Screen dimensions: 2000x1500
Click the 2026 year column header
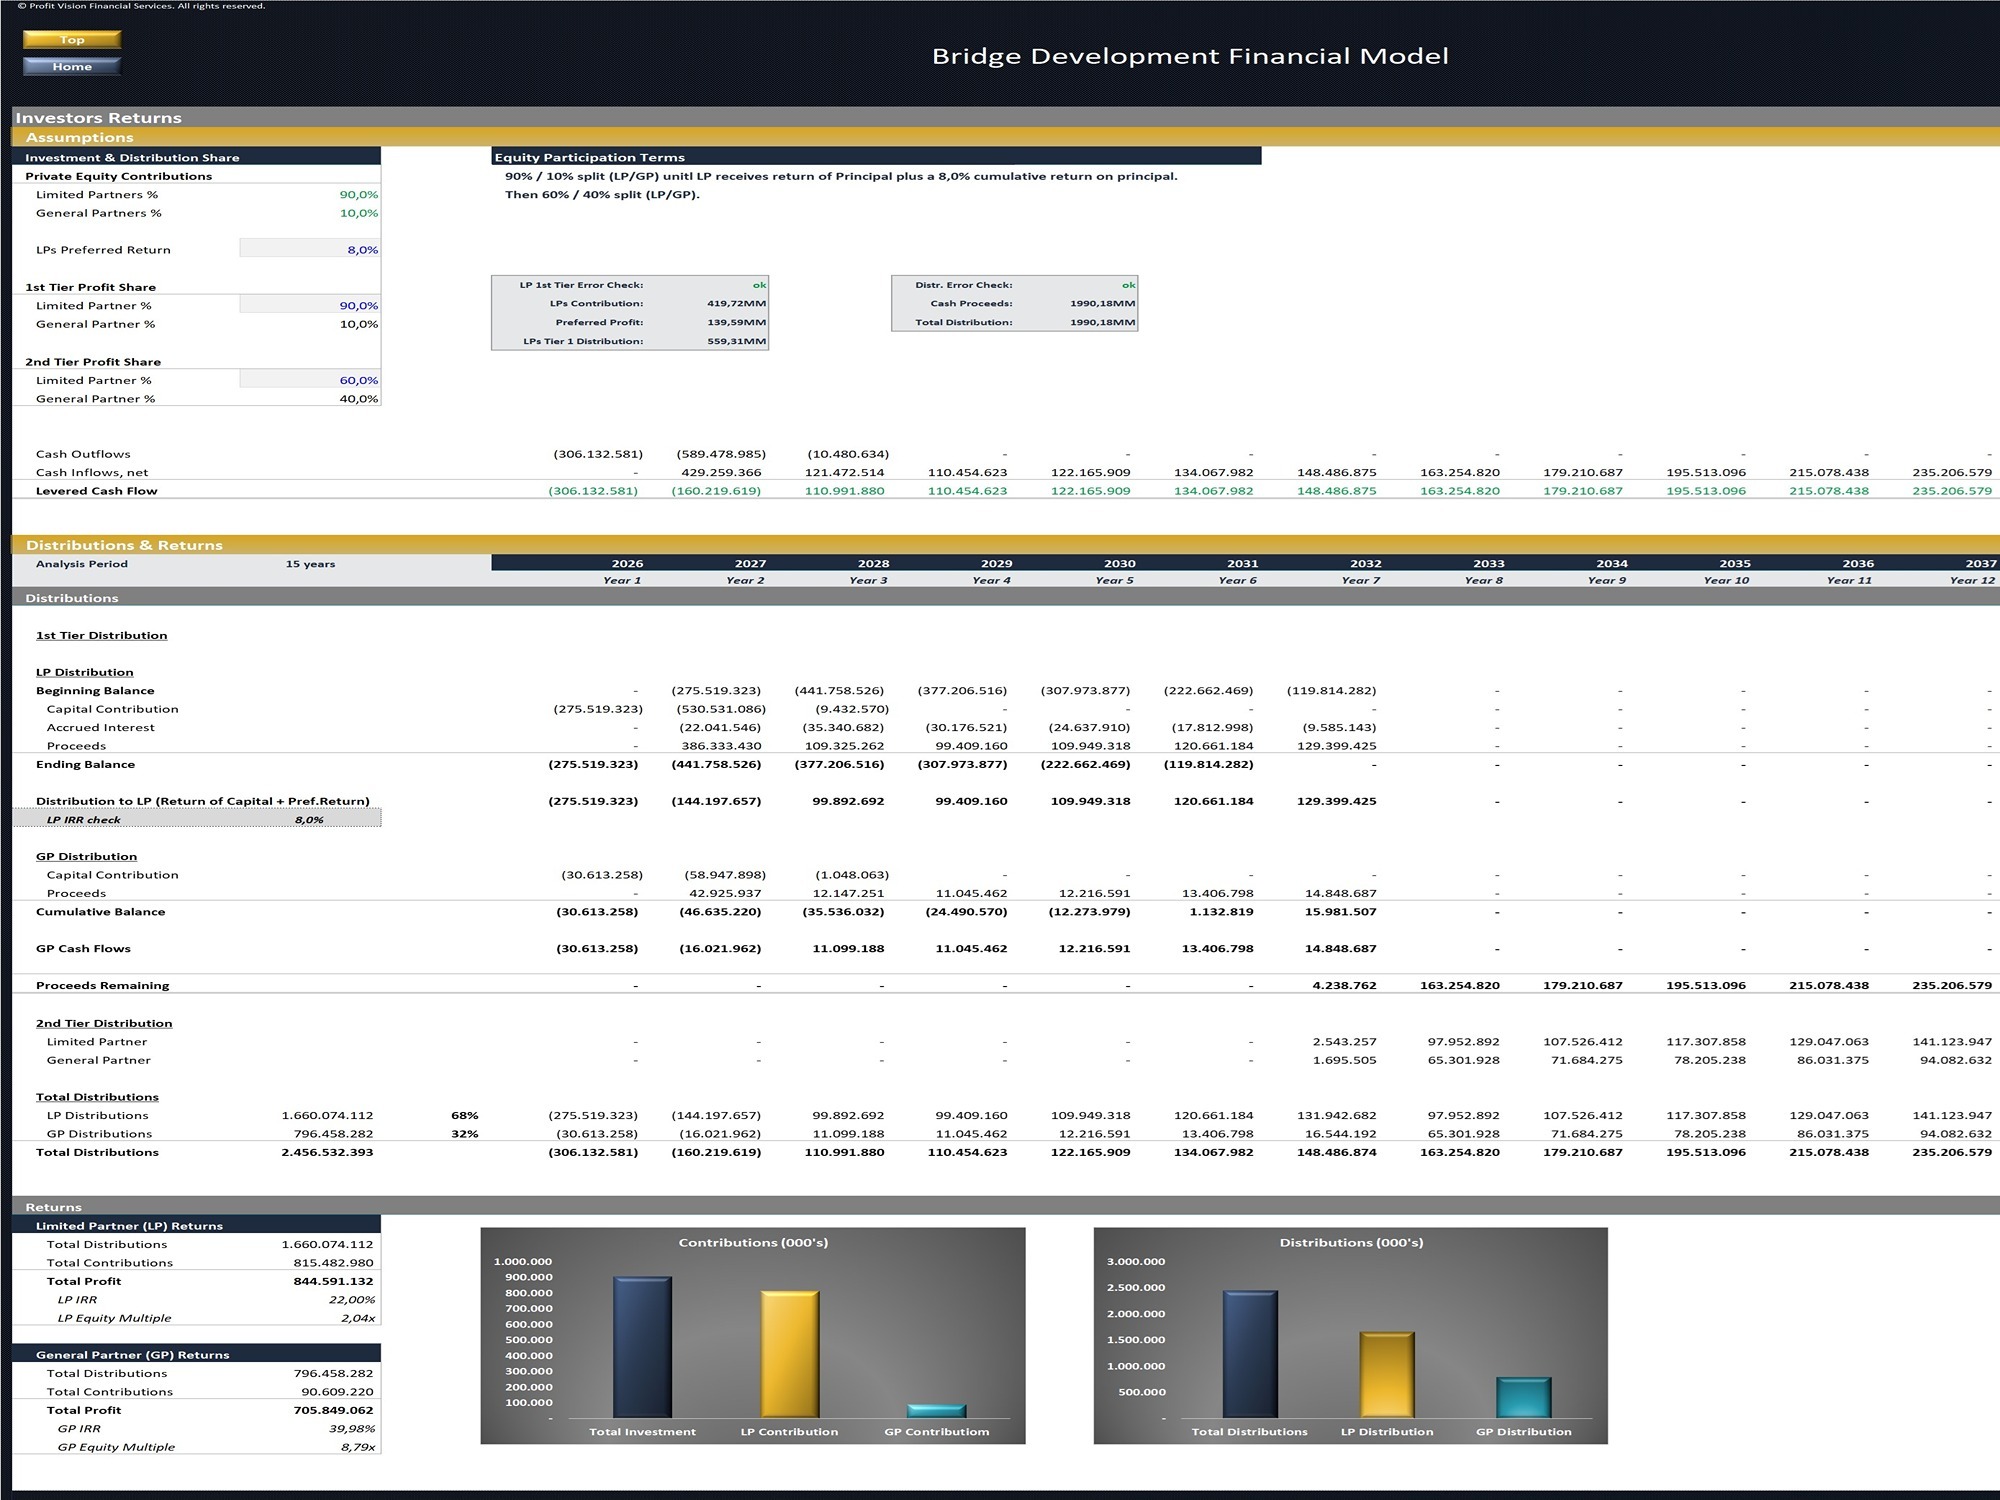627,564
